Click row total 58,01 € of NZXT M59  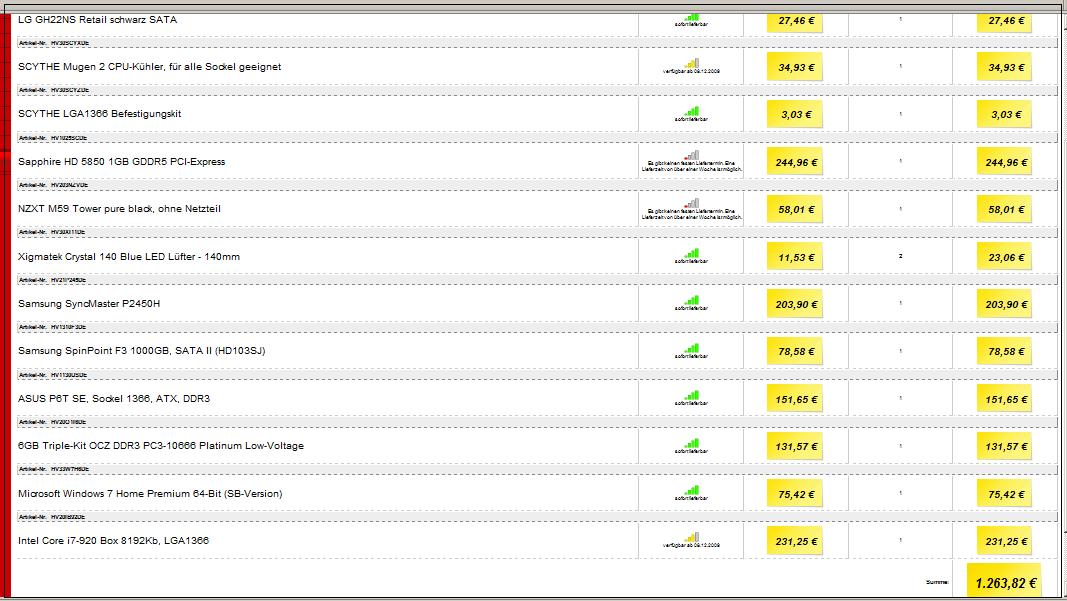(x=1004, y=210)
